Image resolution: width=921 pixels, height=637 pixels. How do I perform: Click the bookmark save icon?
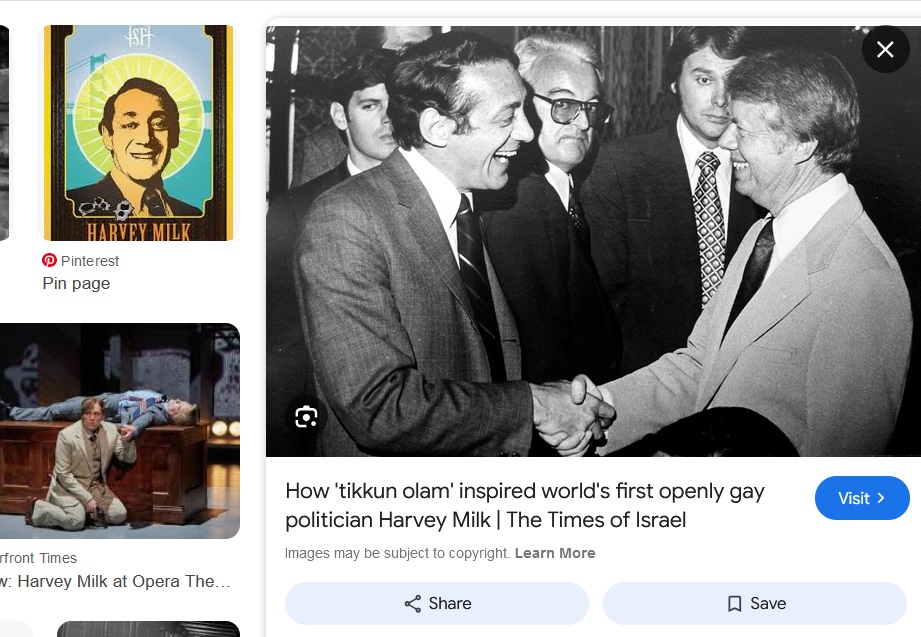(x=734, y=604)
